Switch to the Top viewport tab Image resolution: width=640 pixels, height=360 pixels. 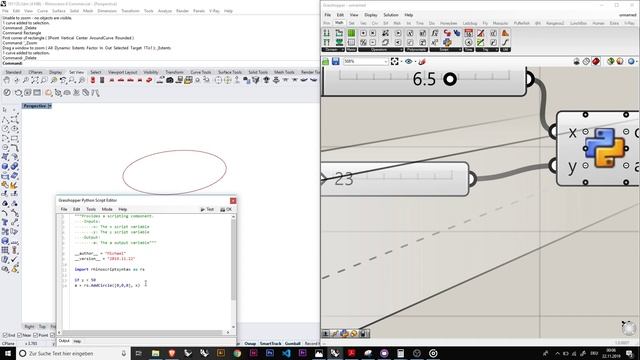[x=42, y=327]
